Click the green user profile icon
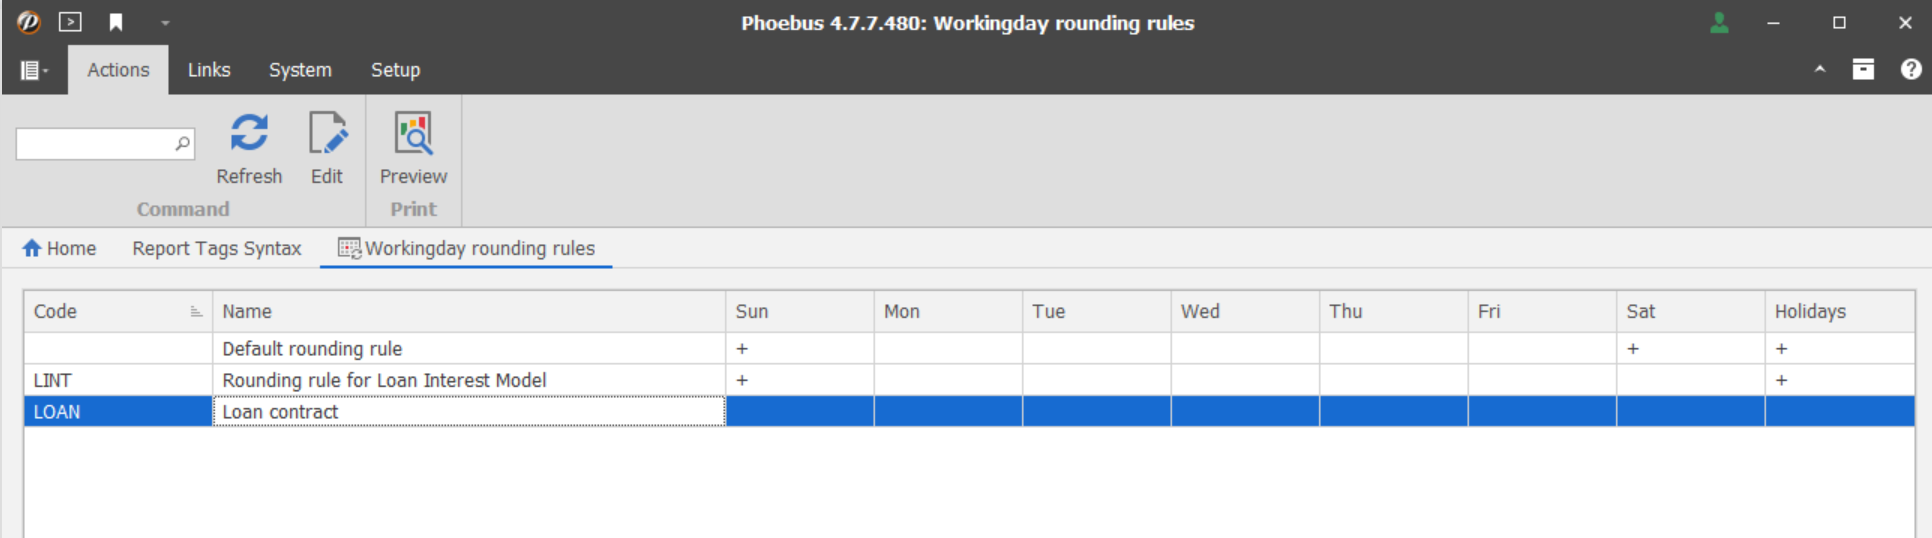Viewport: 1932px width, 538px height. pos(1719,23)
